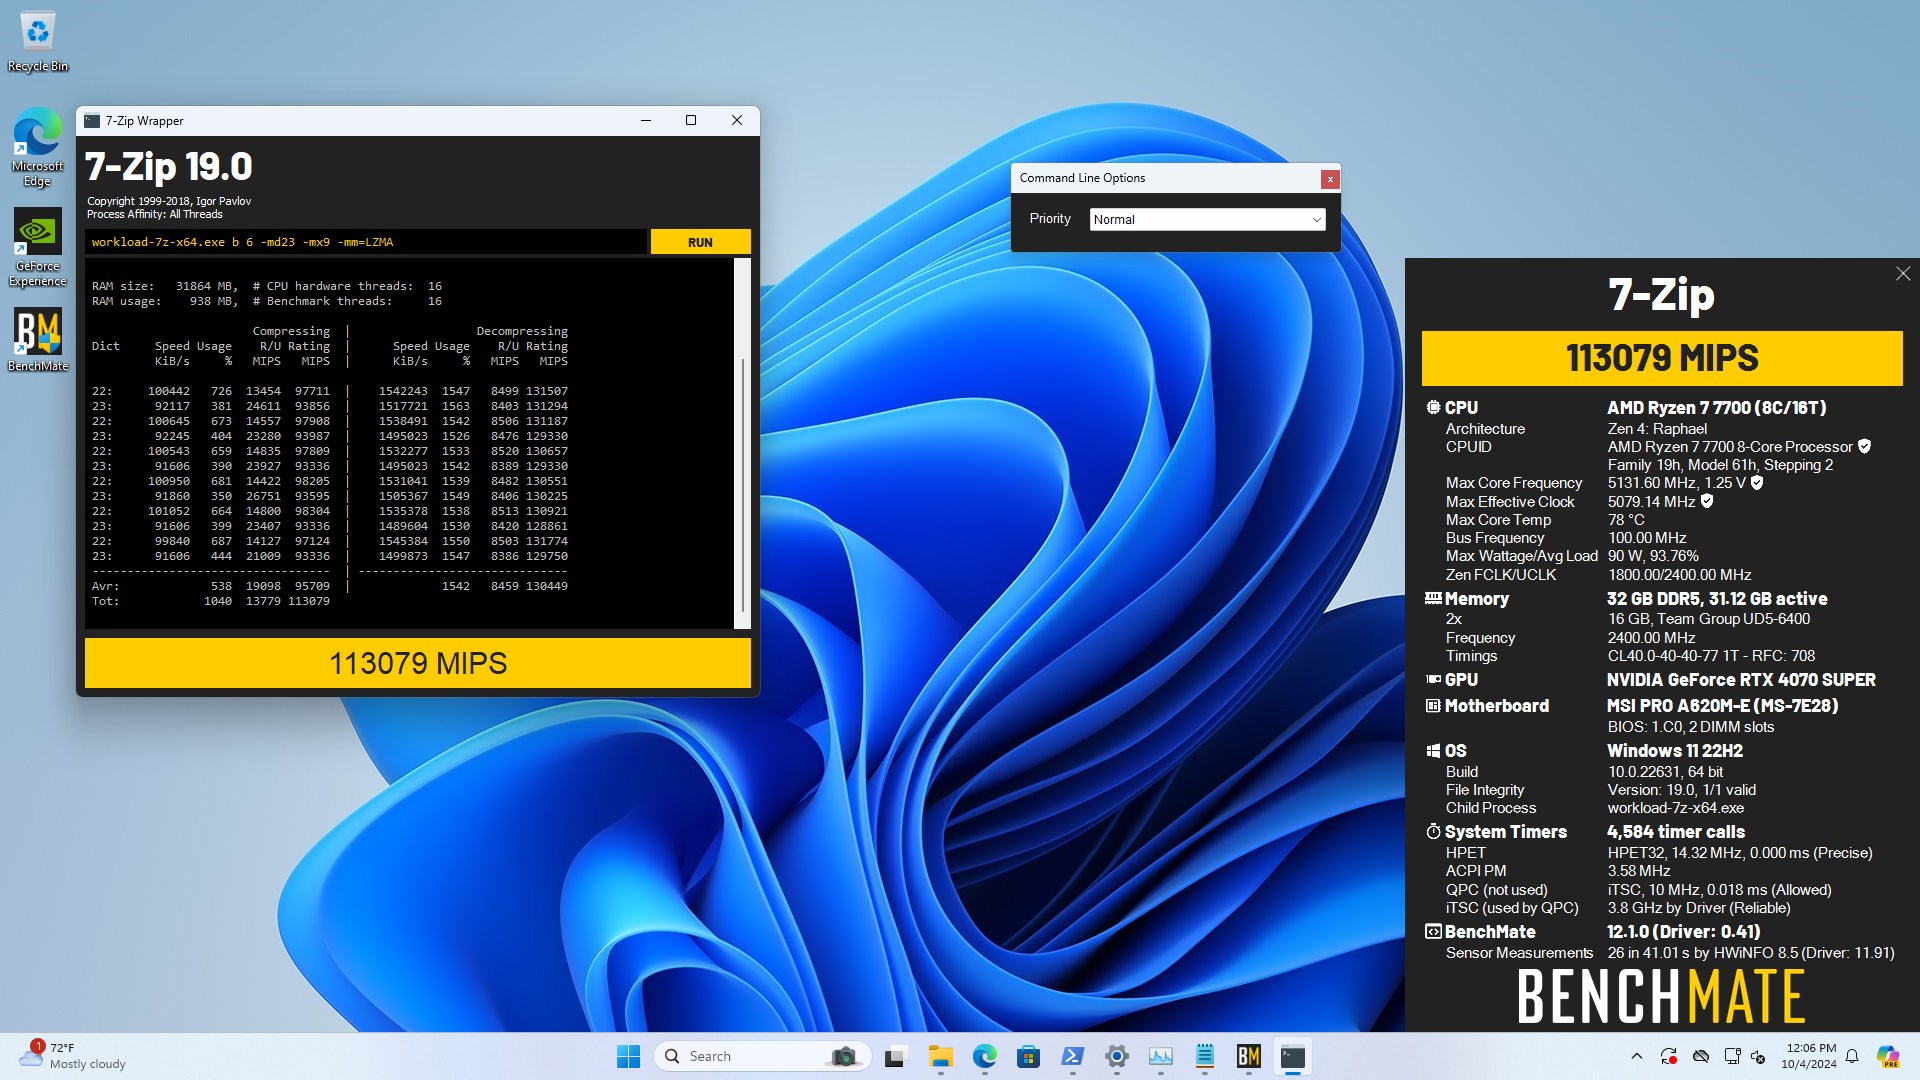Click the Windows 11 22H2 text

(1675, 751)
